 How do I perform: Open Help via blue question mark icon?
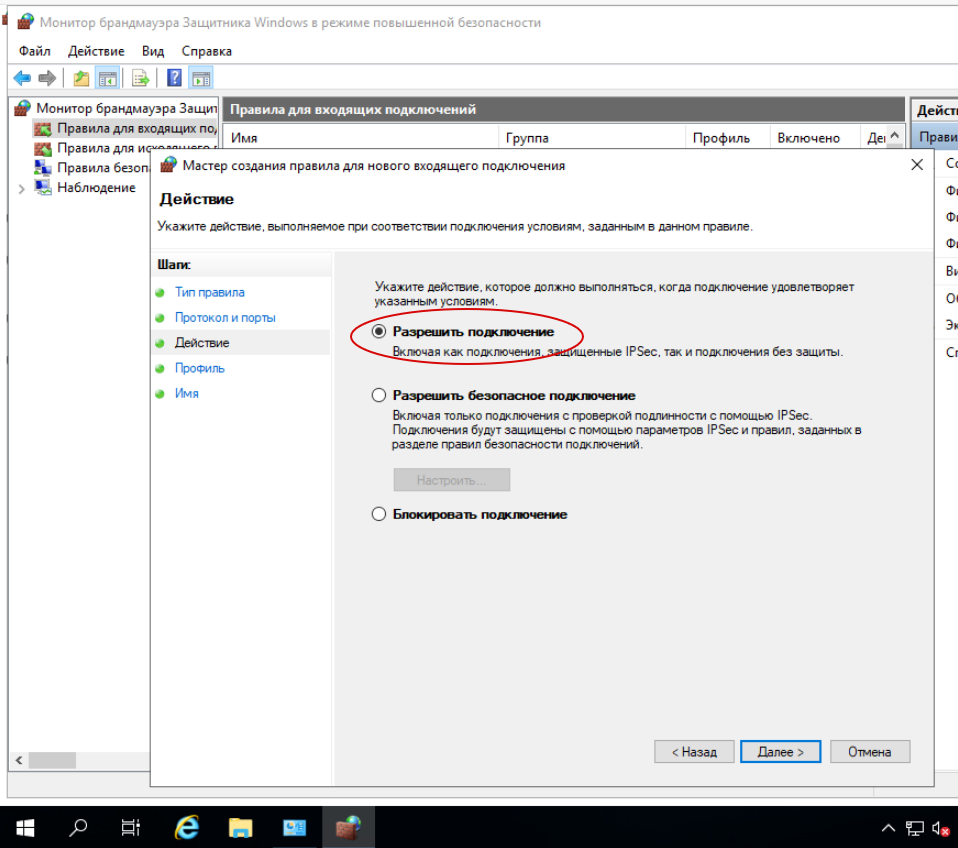tap(174, 78)
